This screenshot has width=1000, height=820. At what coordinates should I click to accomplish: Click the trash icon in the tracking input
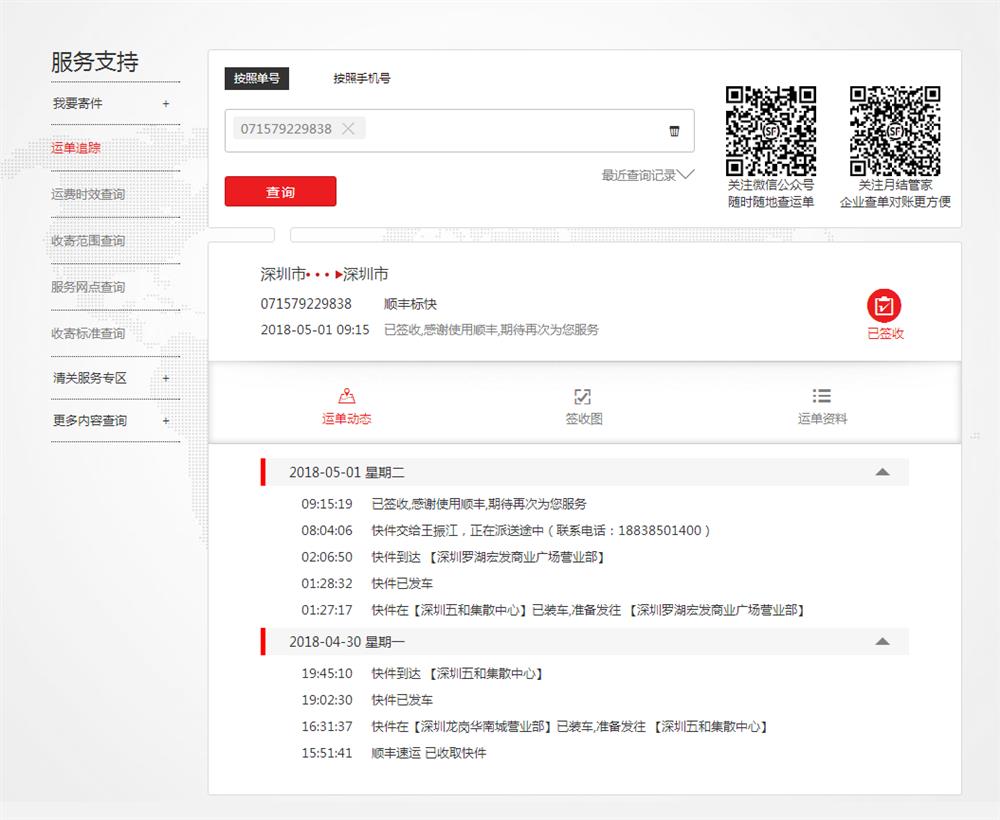pos(674,131)
